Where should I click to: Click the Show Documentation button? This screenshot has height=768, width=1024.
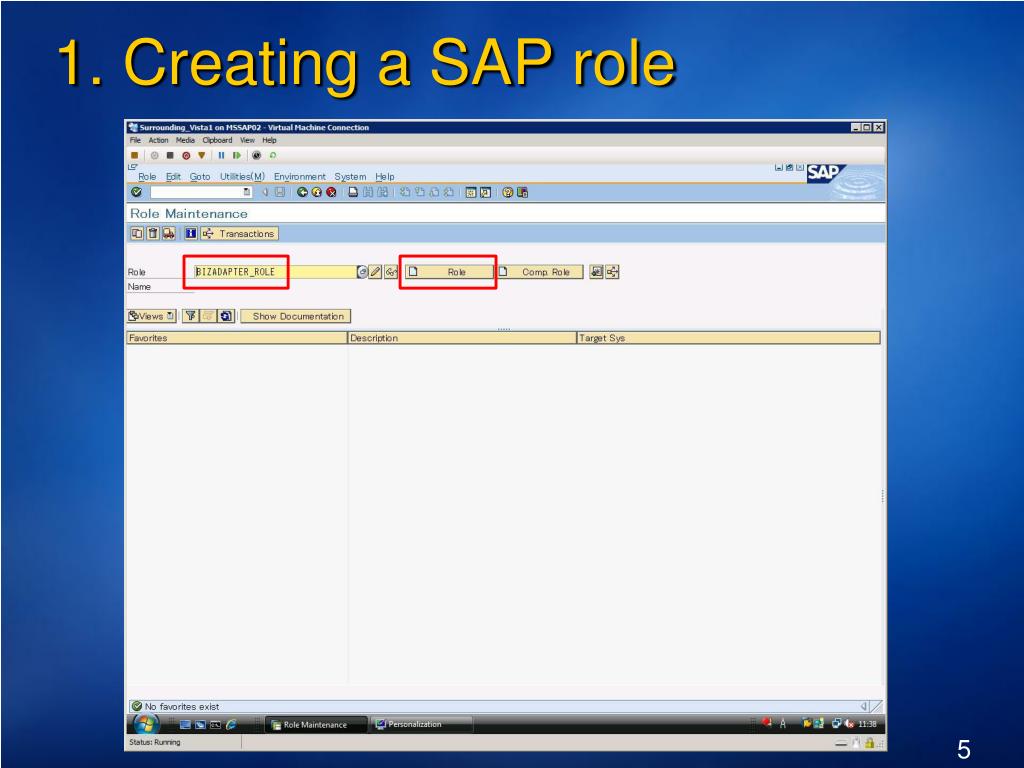coord(296,316)
